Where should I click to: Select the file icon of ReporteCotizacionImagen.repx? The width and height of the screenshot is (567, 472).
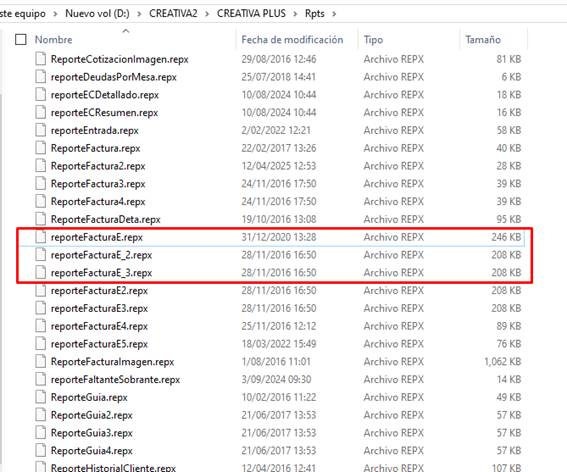(x=40, y=59)
